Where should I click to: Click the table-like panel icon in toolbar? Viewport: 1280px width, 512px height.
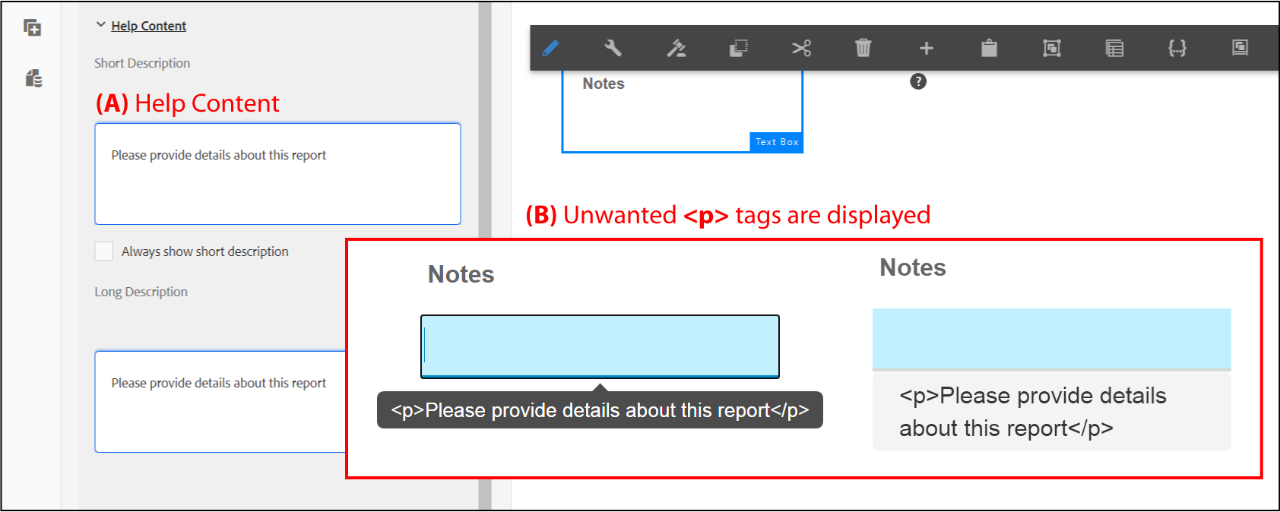click(x=1114, y=48)
